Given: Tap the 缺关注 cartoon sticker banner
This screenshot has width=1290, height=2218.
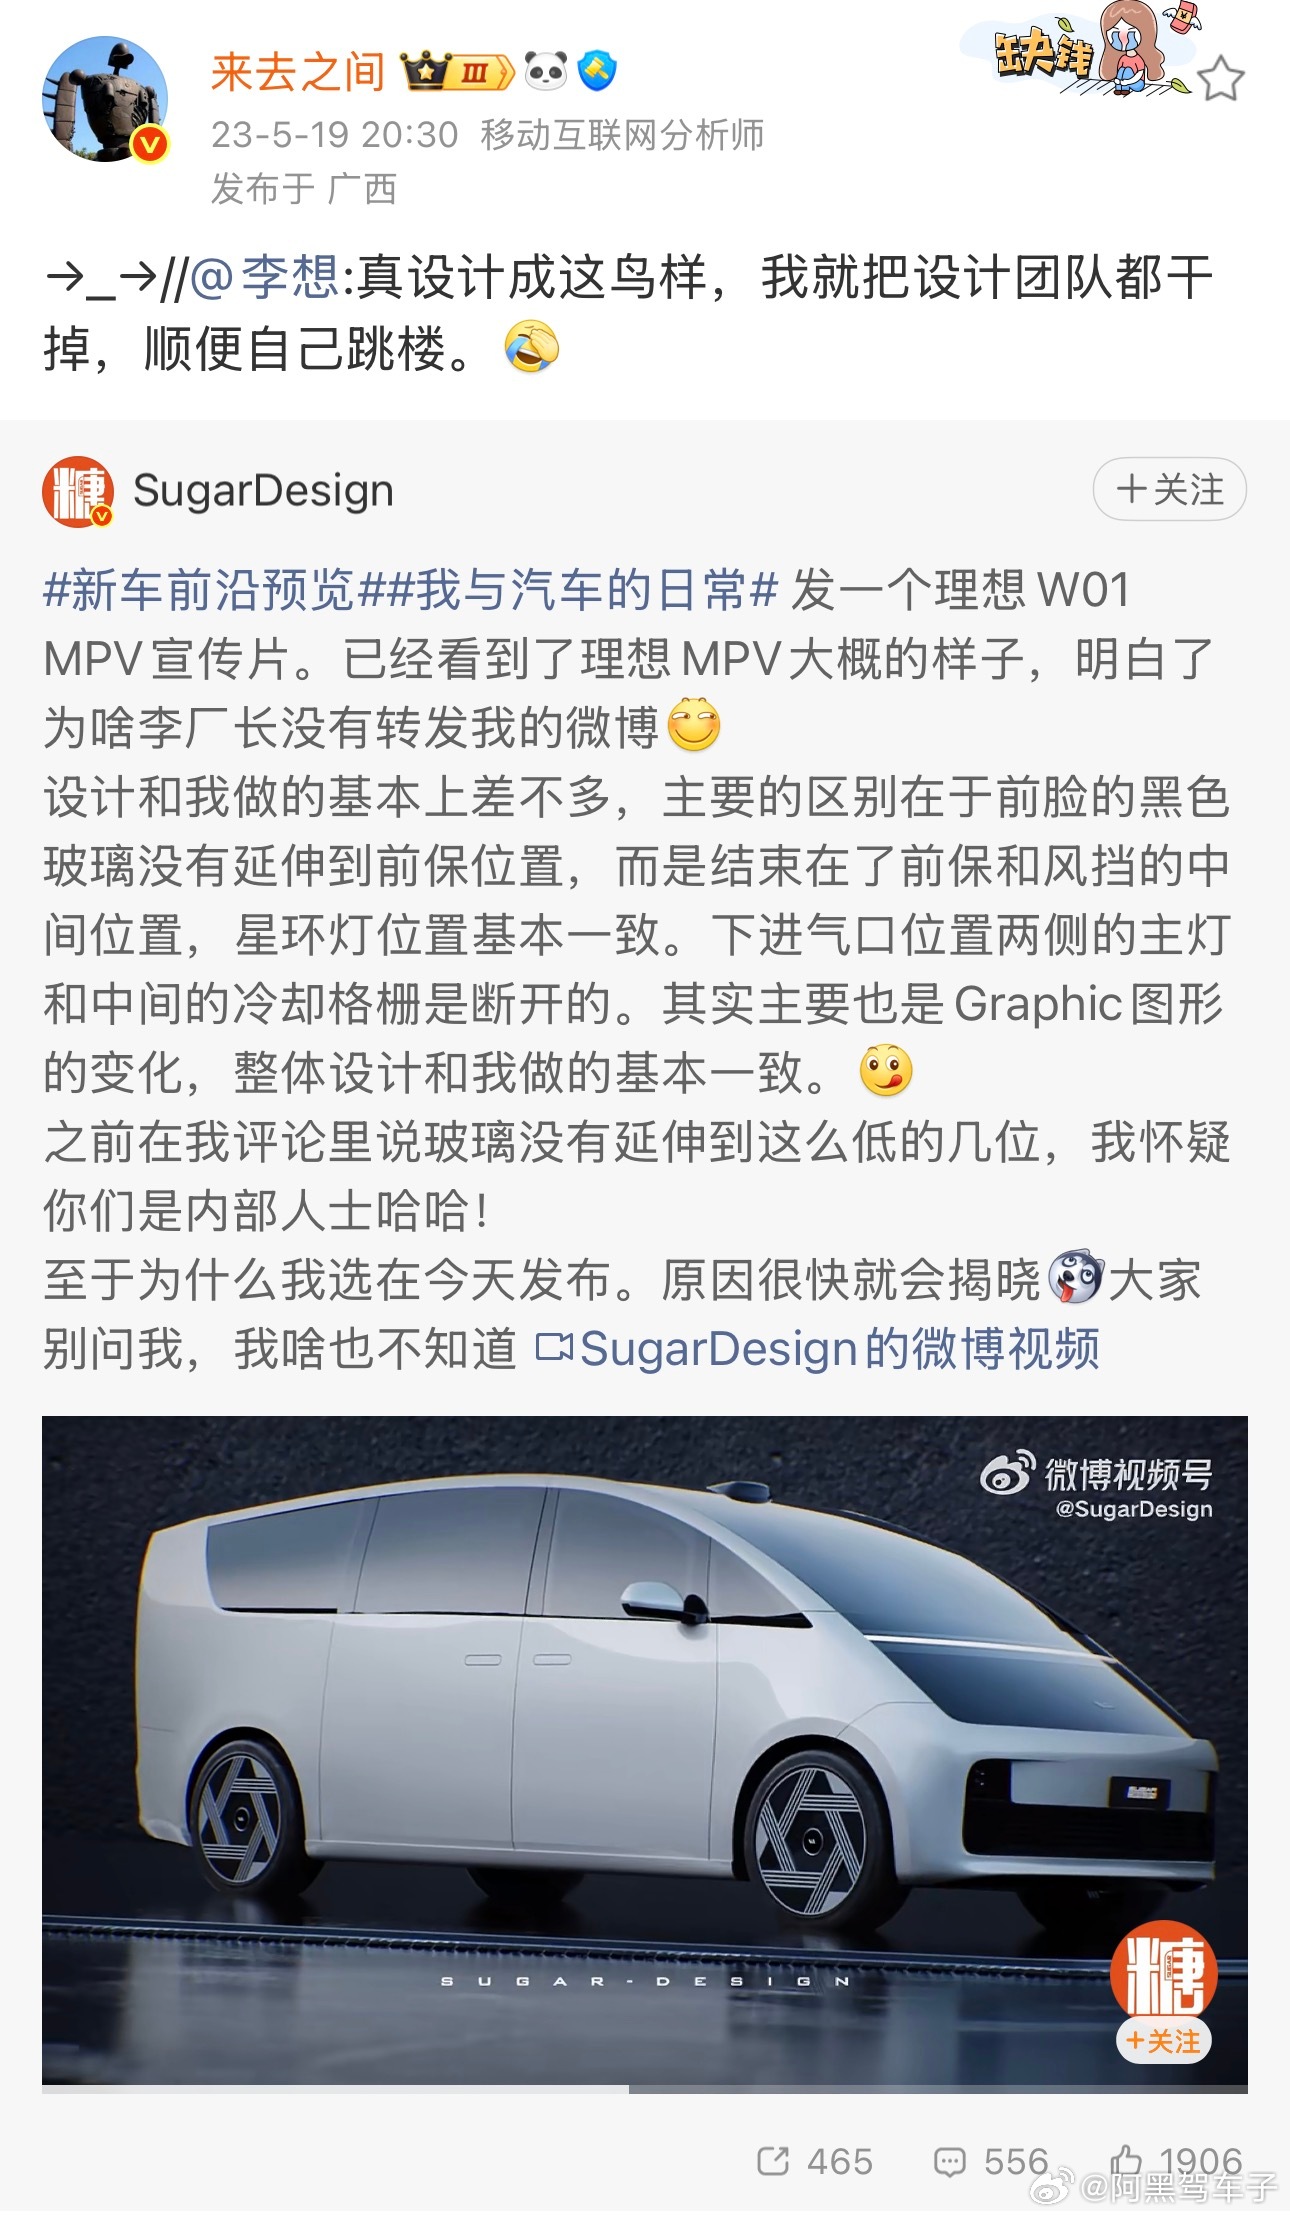Looking at the screenshot, I should [1078, 50].
